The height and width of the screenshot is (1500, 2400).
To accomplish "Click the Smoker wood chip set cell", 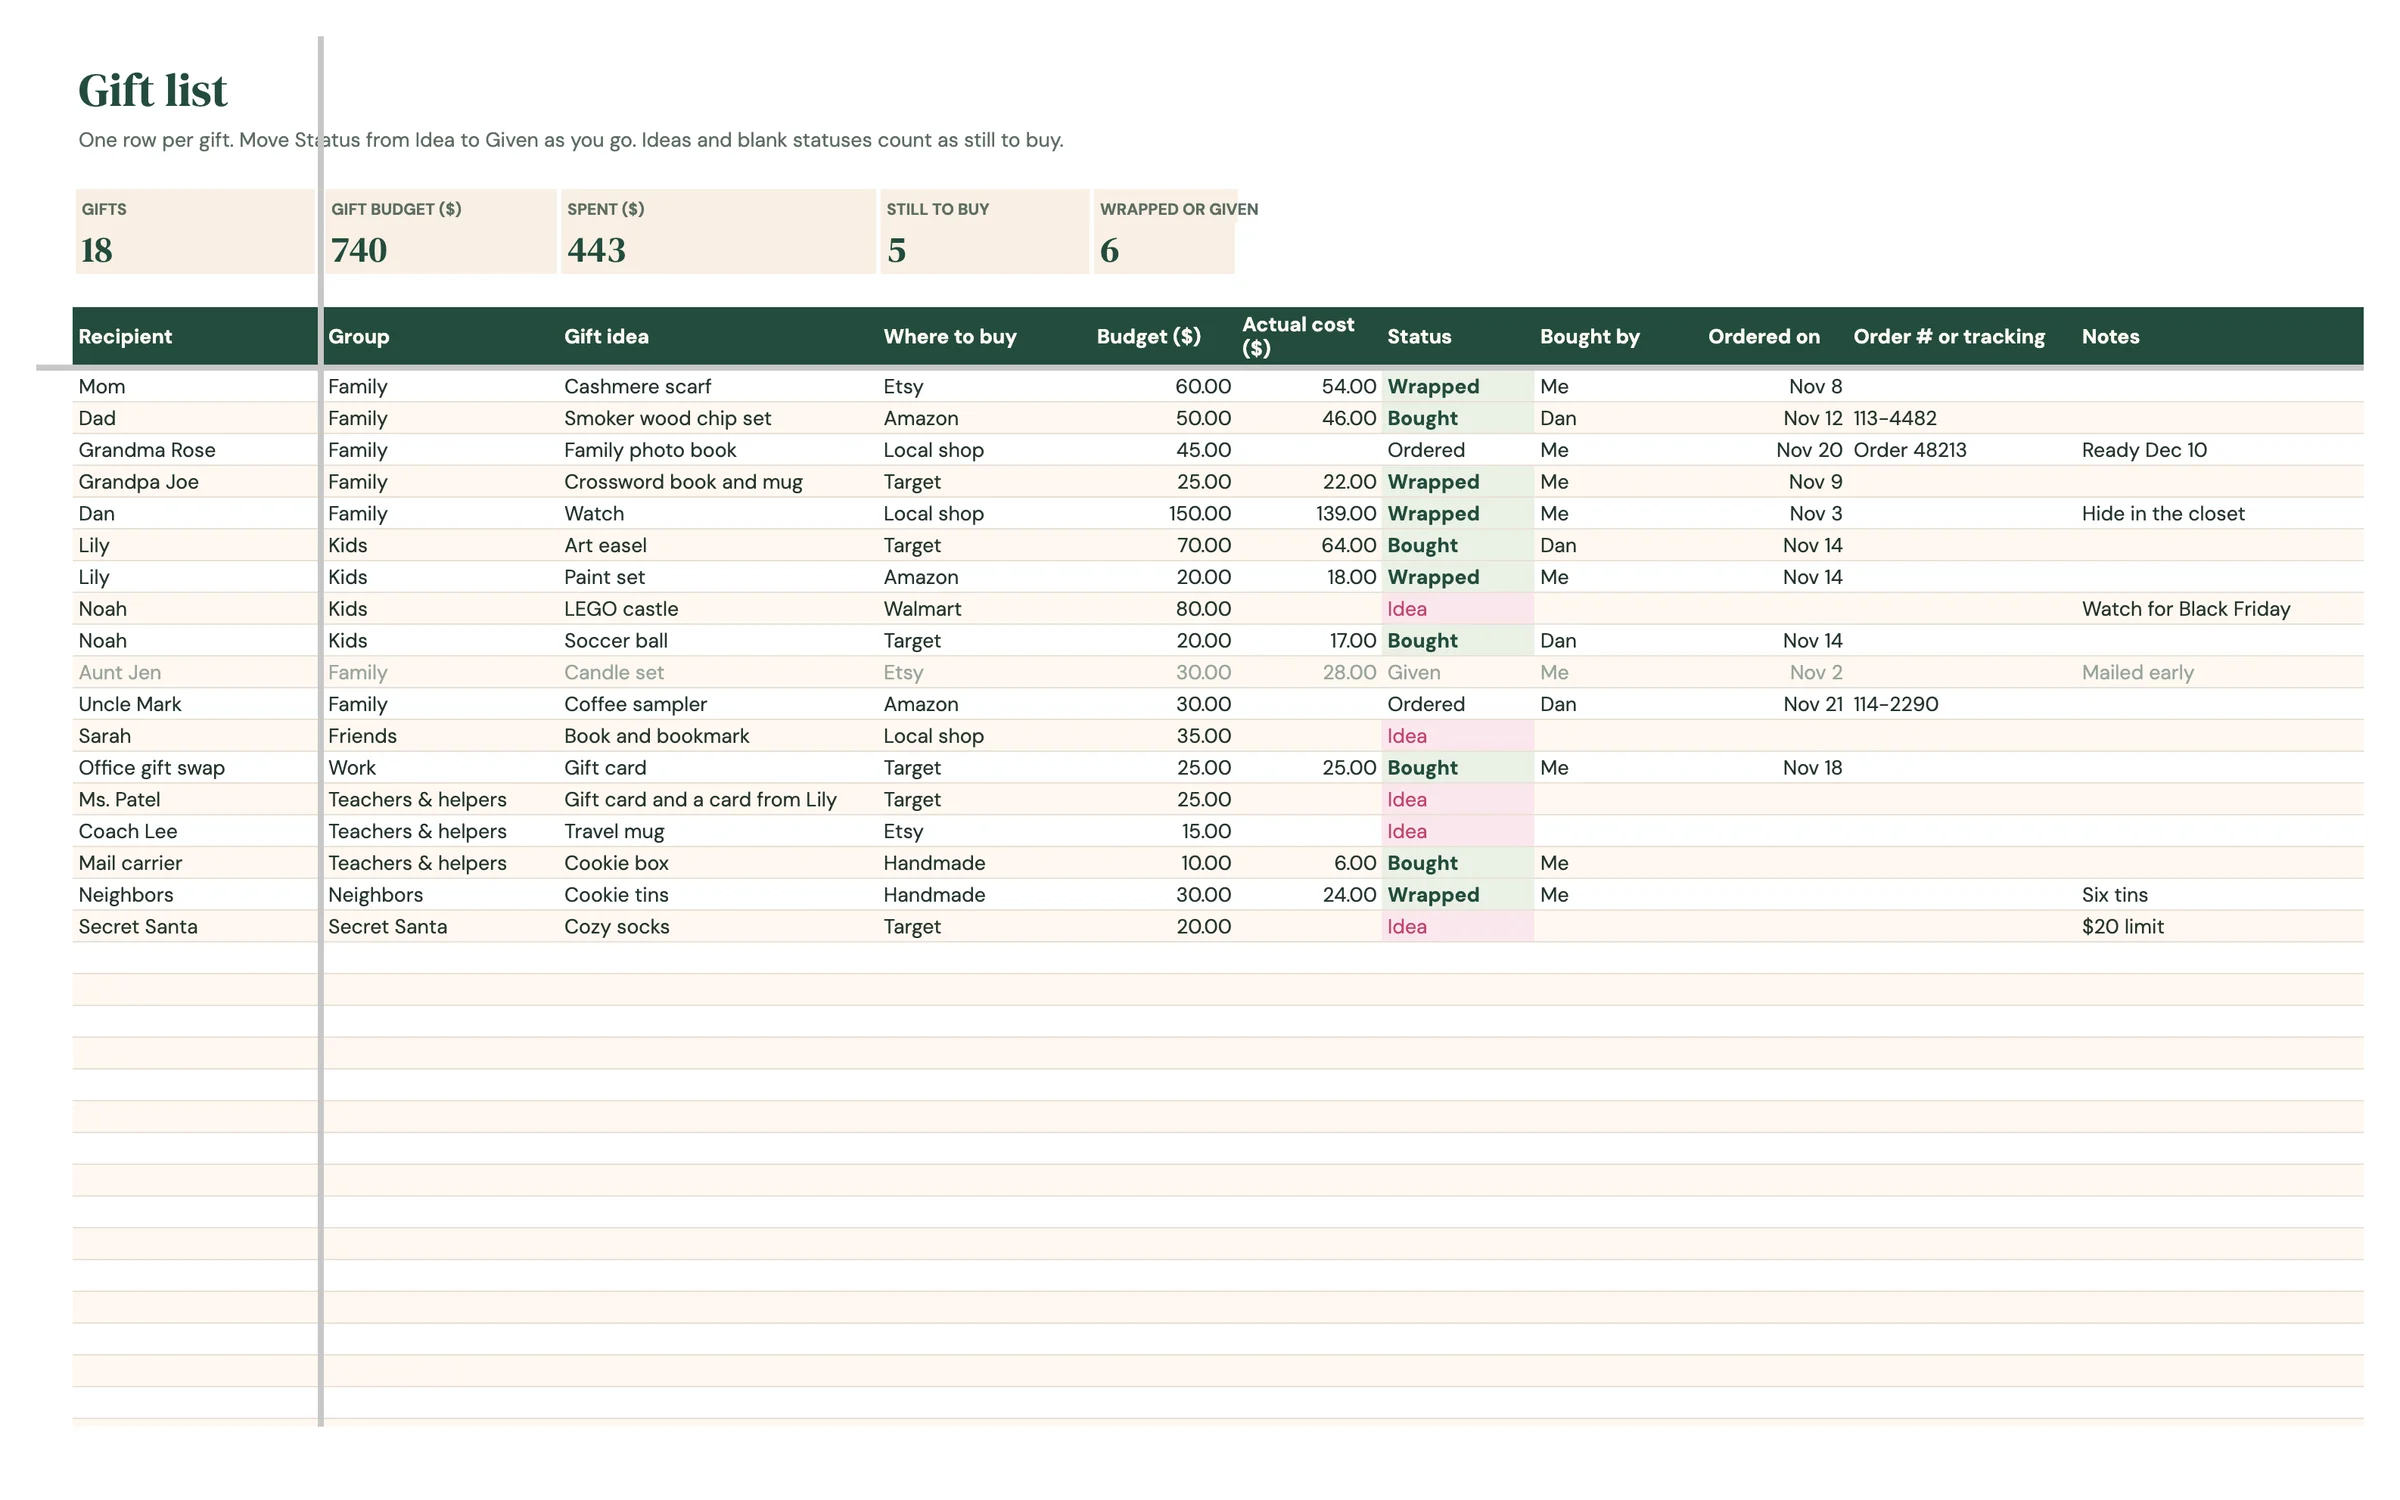I will tap(668, 418).
